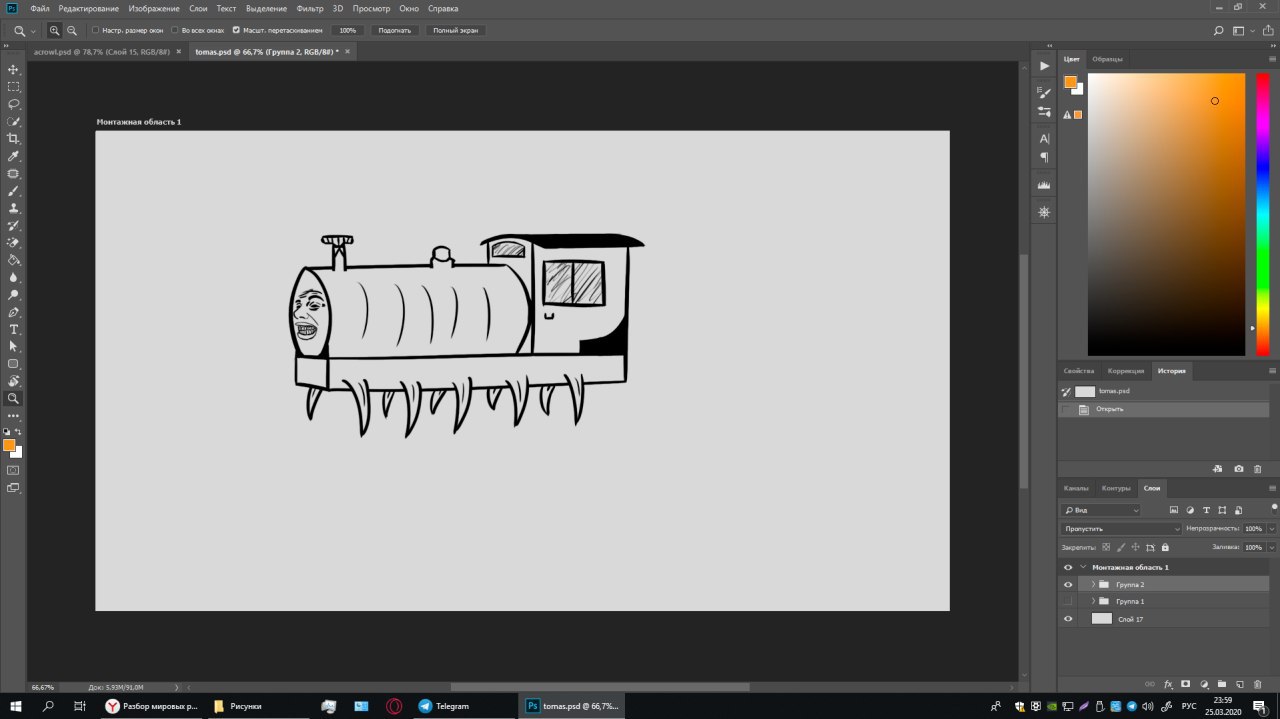Select the Blur tool
This screenshot has height=719, width=1280.
tap(14, 277)
